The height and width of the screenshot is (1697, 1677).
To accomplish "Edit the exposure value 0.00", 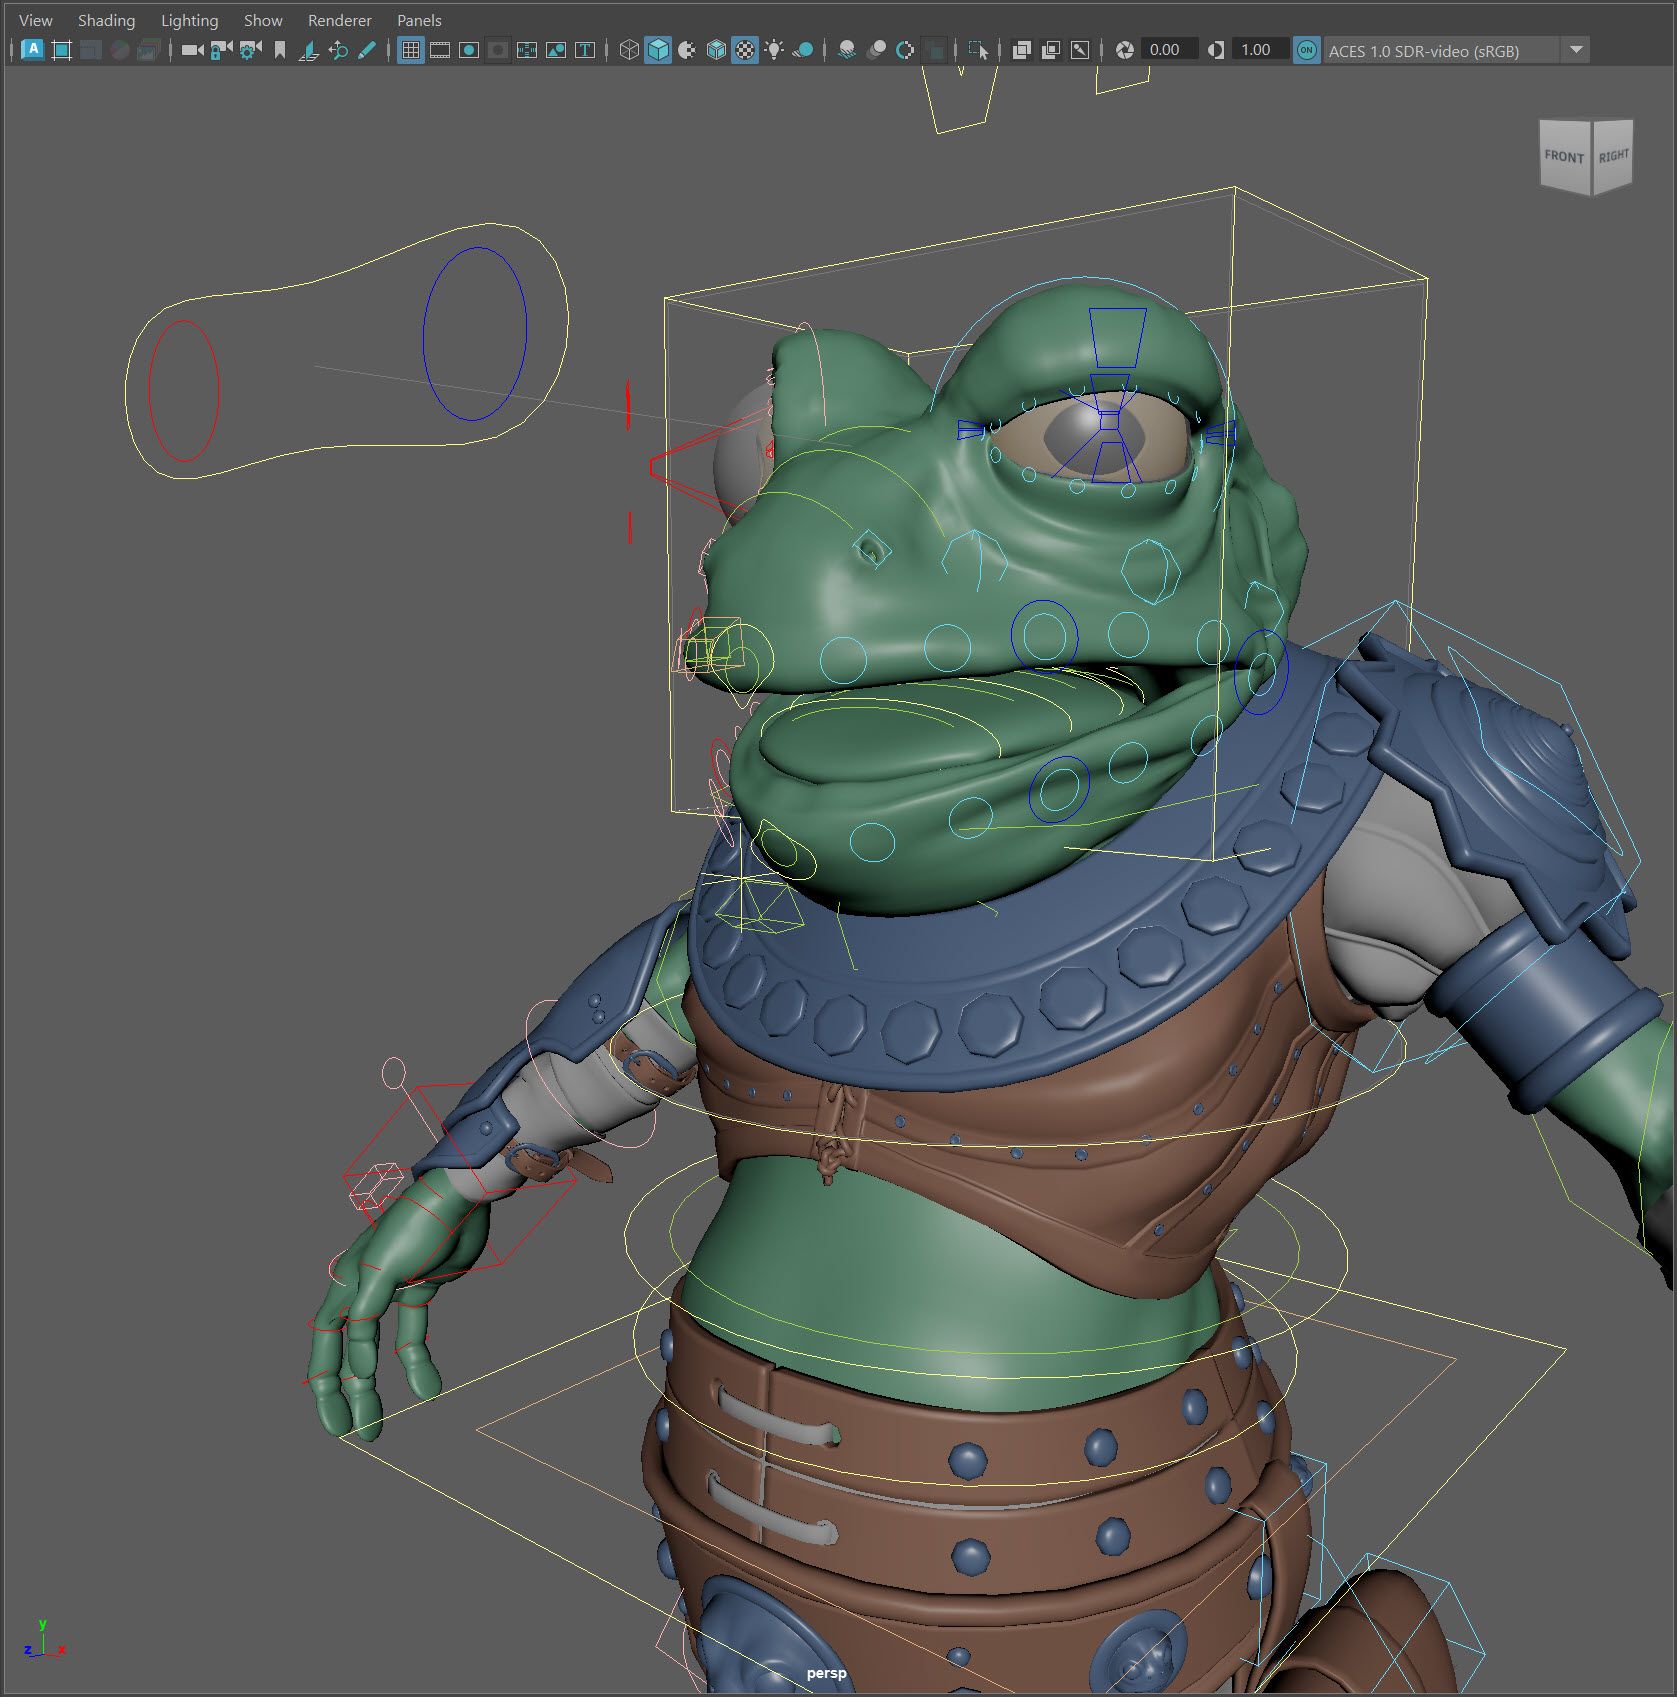I will pos(1168,50).
